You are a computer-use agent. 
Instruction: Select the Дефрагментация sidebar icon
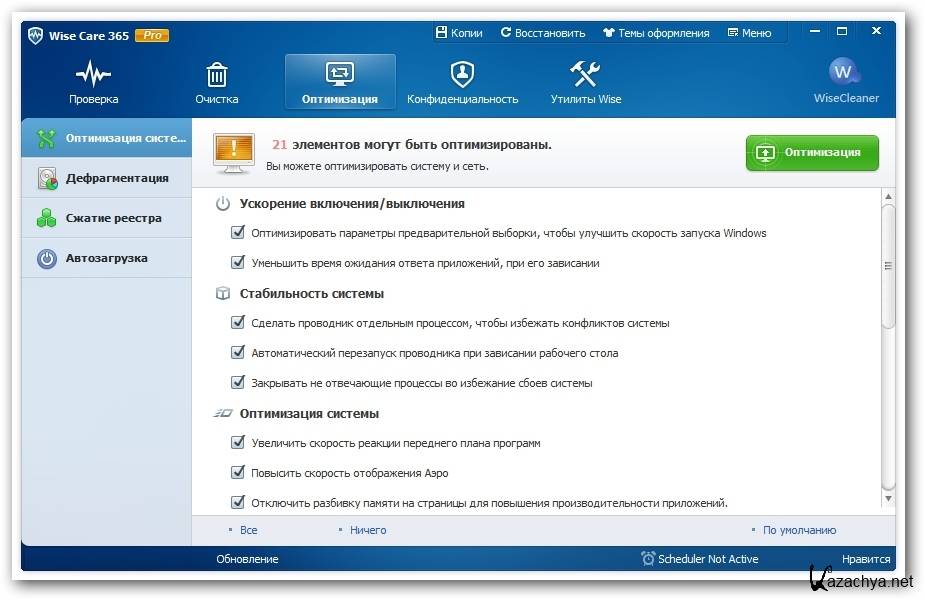click(x=47, y=178)
